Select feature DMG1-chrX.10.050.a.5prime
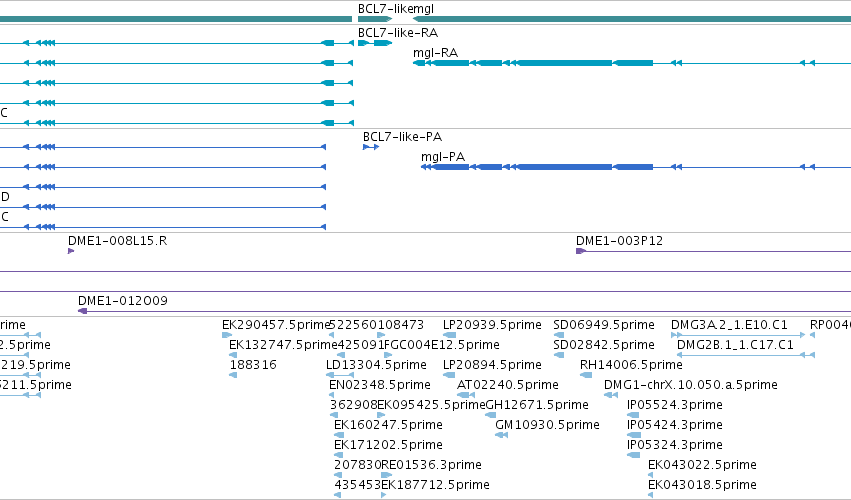This screenshot has height=500, width=851. 691,385
